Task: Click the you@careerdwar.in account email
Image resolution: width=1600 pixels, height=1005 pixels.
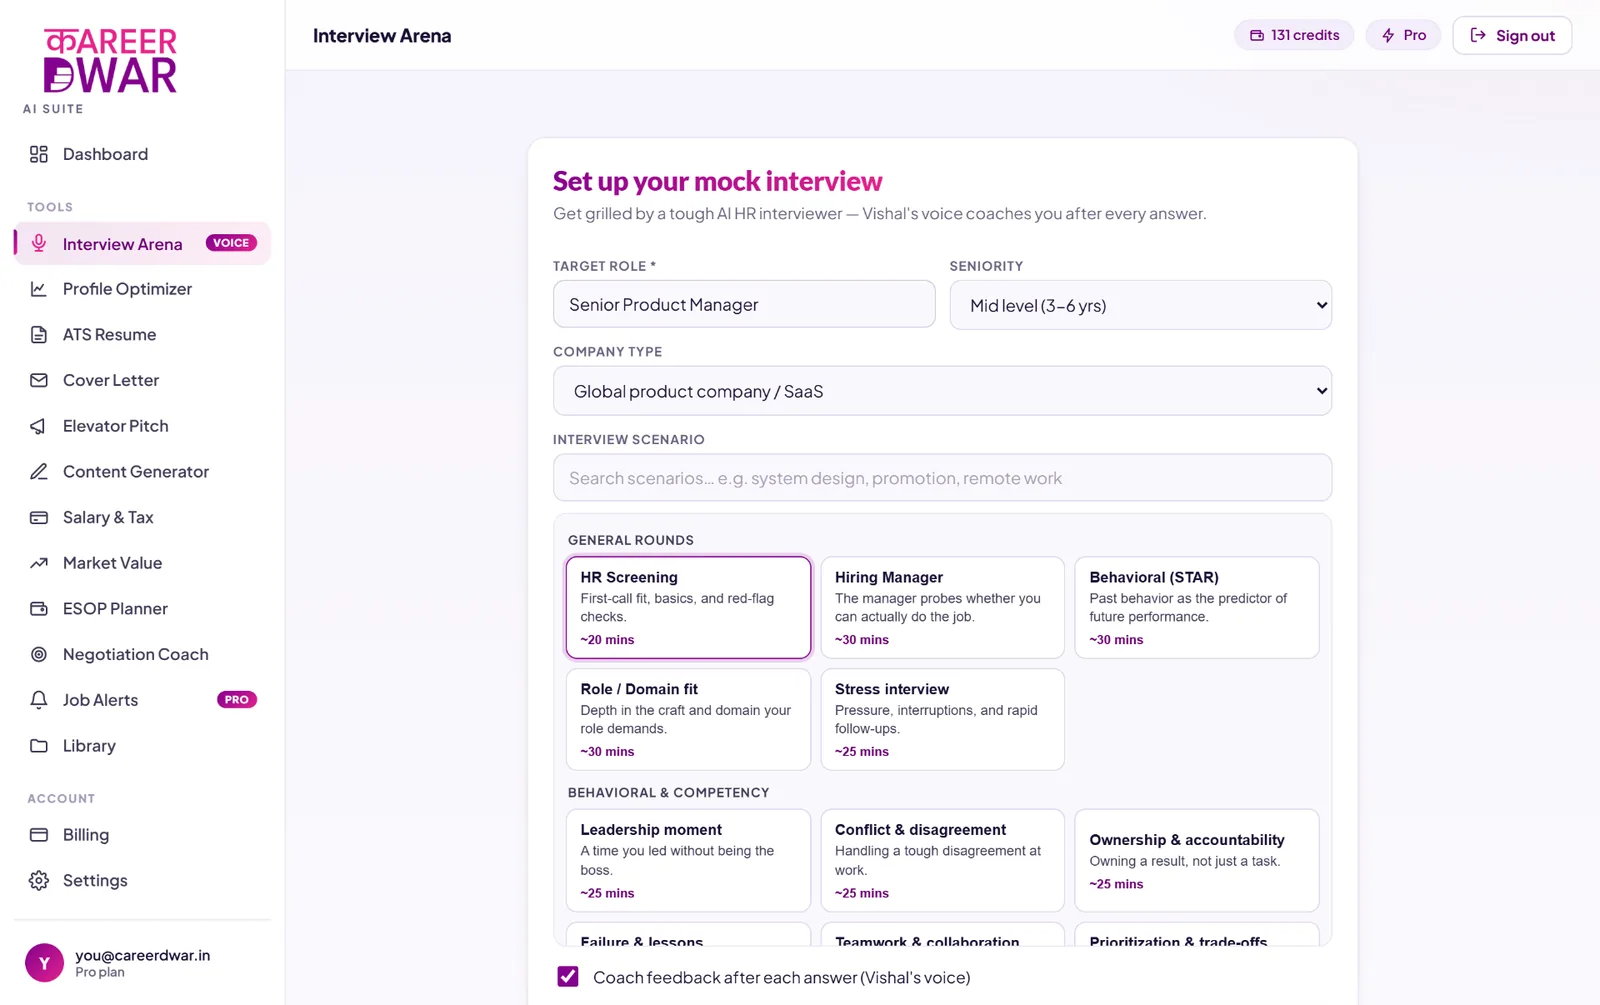Action: (143, 955)
